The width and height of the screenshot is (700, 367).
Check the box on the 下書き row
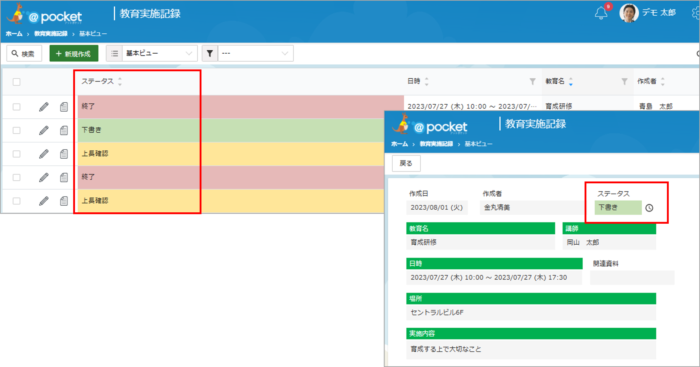pos(17,130)
